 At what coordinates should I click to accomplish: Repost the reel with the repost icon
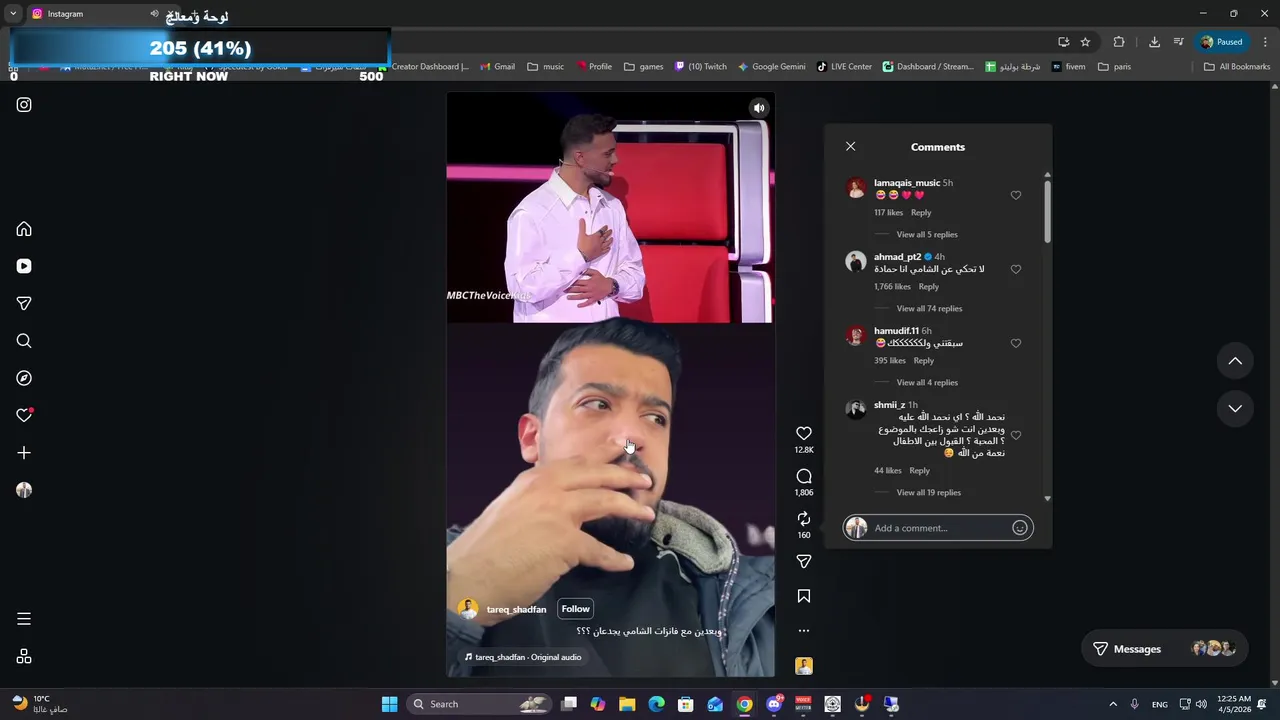[x=804, y=518]
